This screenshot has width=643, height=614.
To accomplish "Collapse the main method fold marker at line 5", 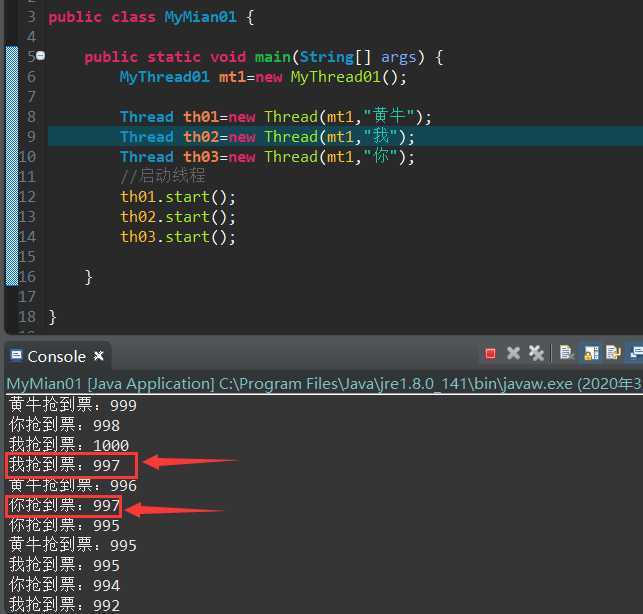I will (x=40, y=55).
